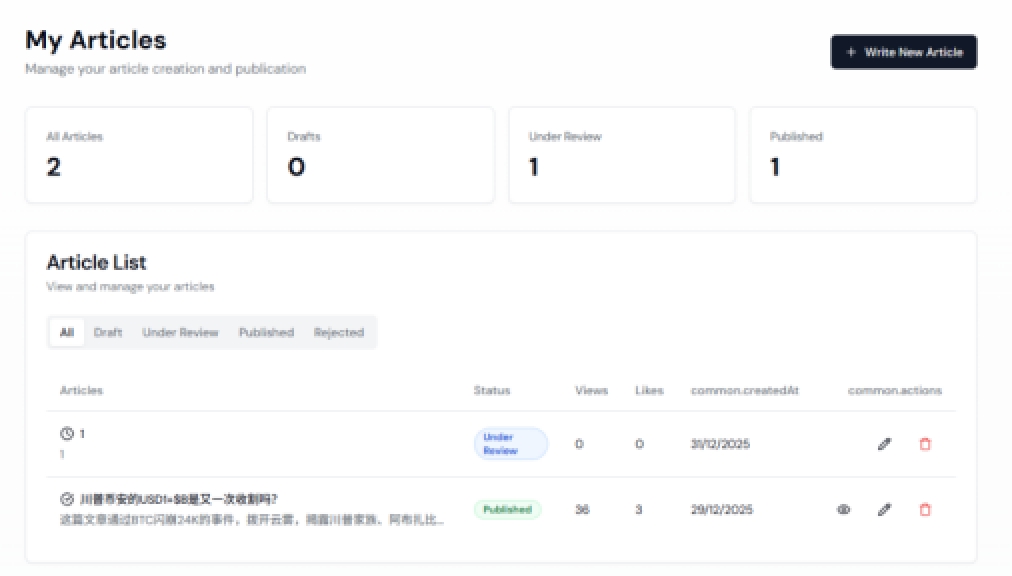Viewport: 1012px width, 576px height.
Task: Open the Under Review tab
Action: click(180, 332)
